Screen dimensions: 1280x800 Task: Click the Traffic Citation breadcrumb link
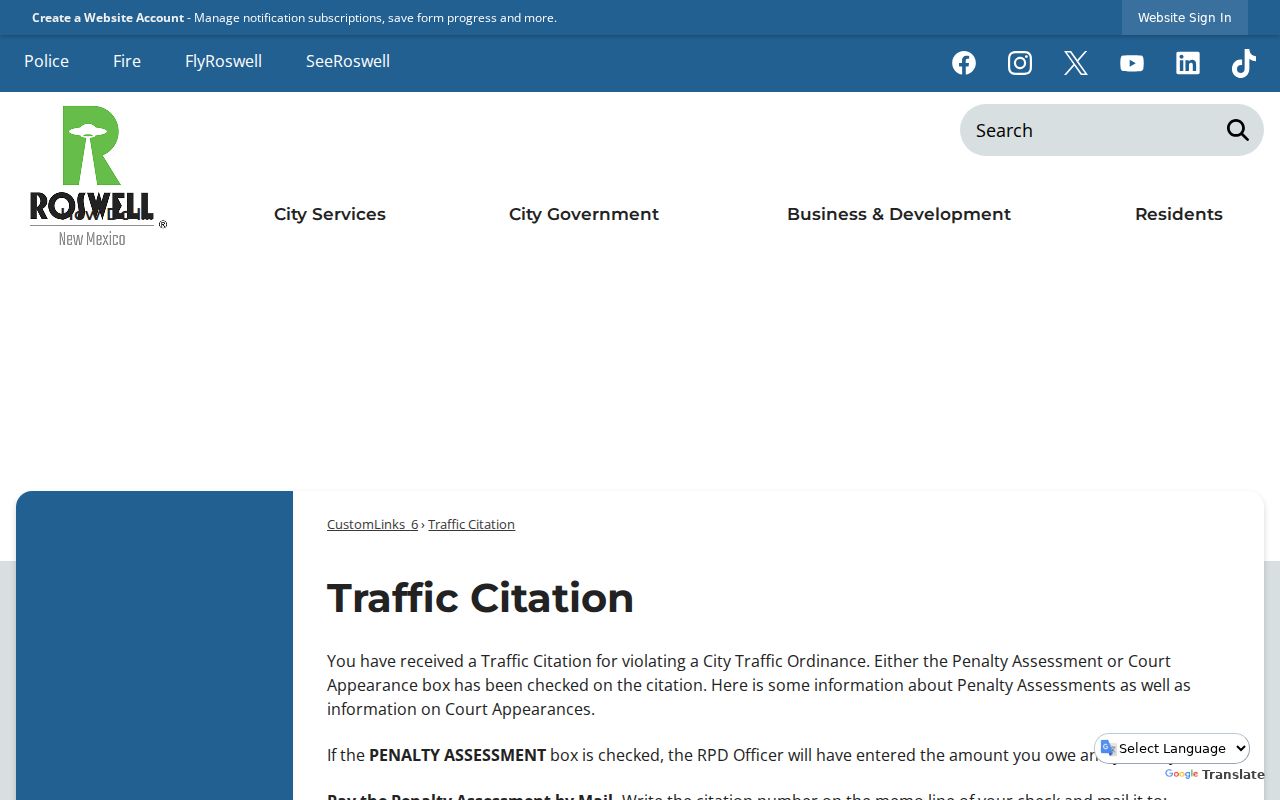click(x=472, y=524)
